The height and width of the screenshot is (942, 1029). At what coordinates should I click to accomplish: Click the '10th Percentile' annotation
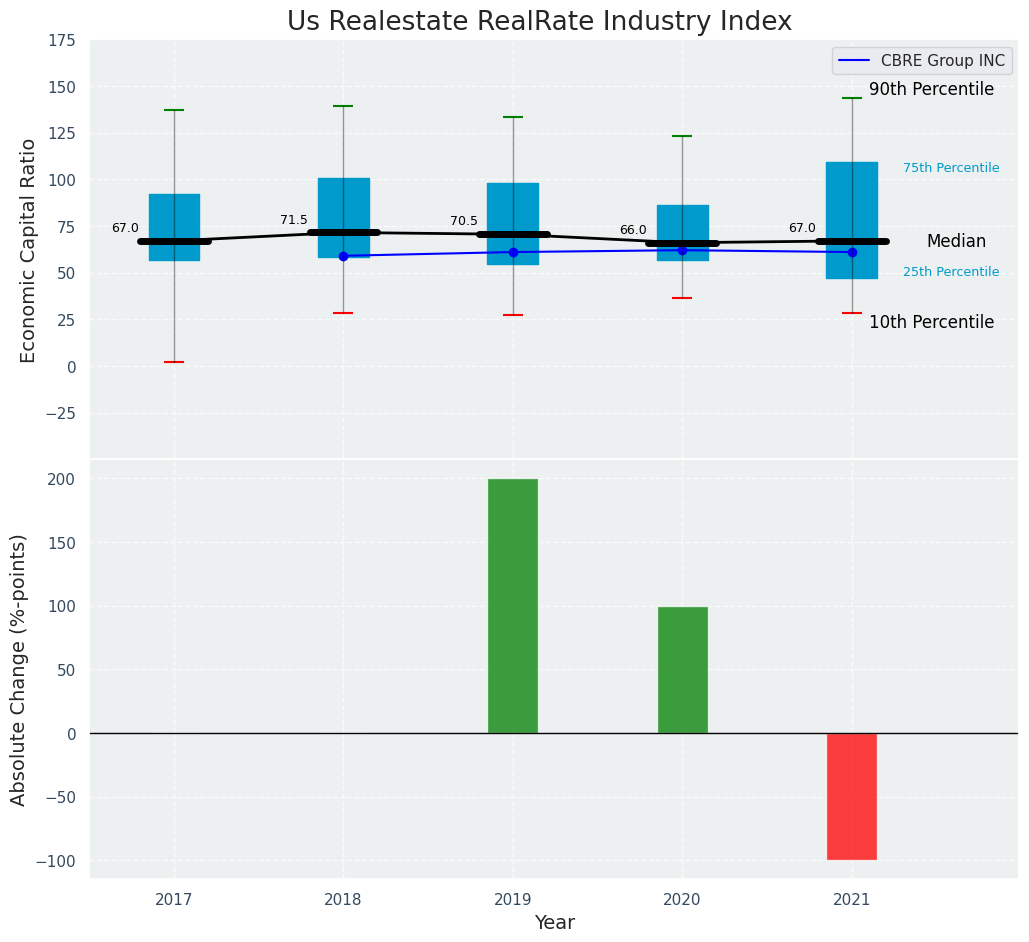[x=931, y=322]
